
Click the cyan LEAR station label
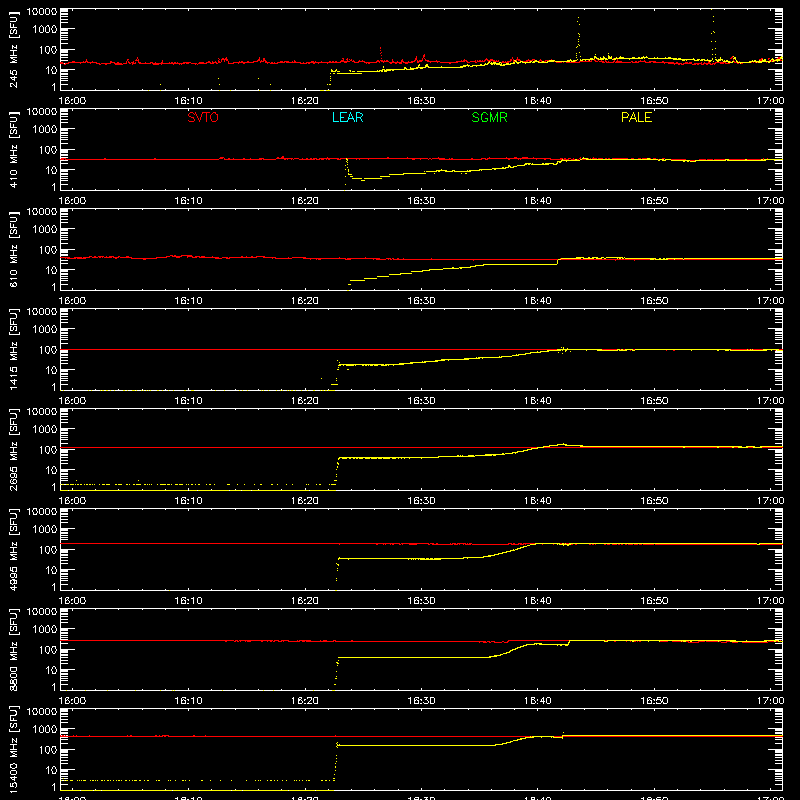pyautogui.click(x=347, y=117)
